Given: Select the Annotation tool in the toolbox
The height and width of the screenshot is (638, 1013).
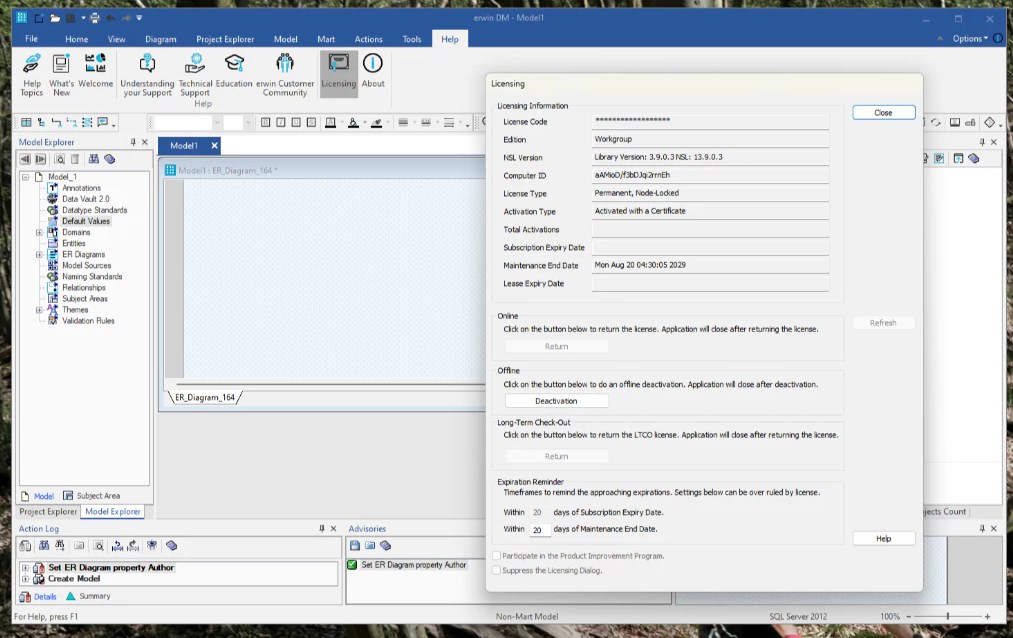Looking at the screenshot, I should 102,123.
